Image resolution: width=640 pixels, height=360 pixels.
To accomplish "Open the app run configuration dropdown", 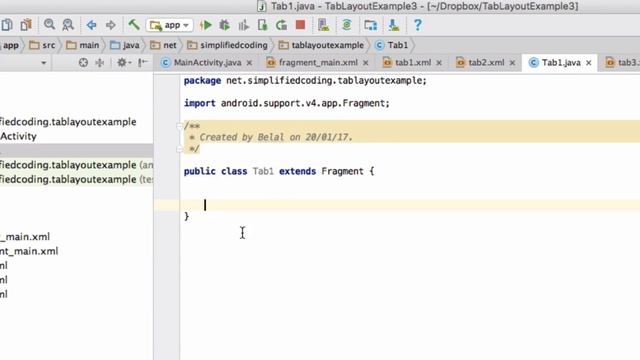I will [x=169, y=25].
